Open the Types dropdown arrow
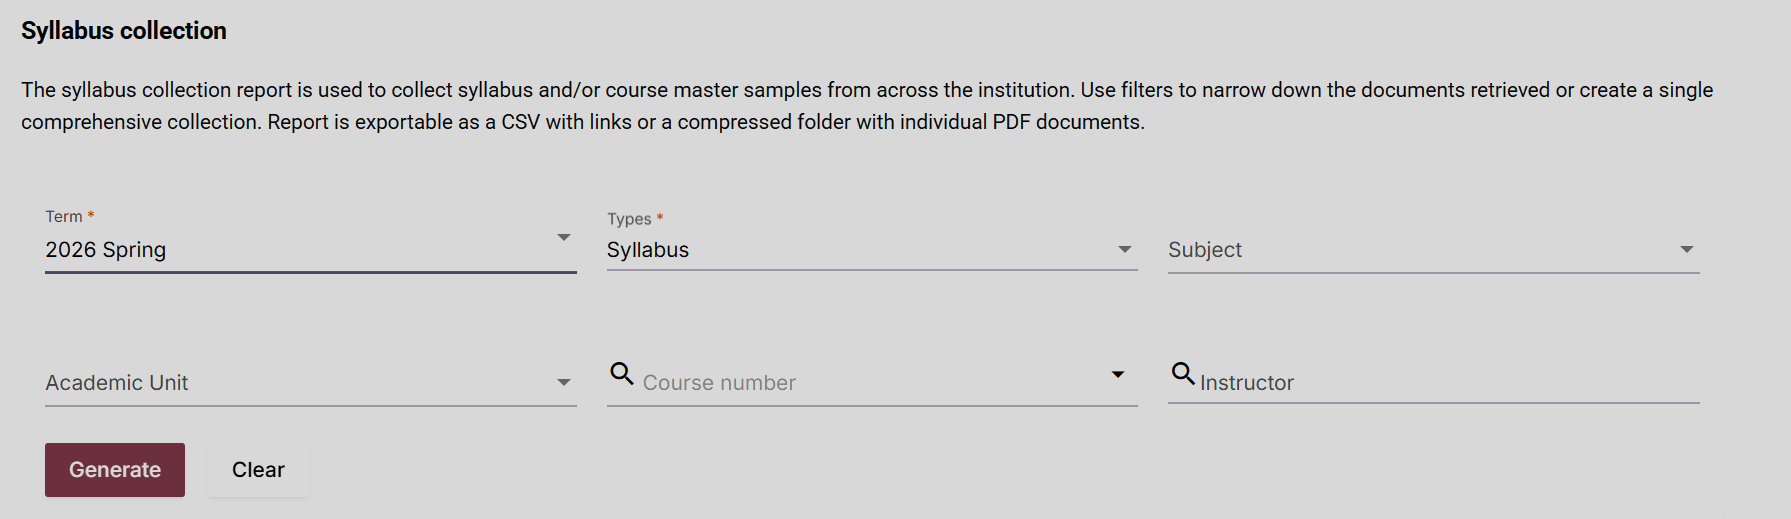This screenshot has height=519, width=1791. [1125, 250]
